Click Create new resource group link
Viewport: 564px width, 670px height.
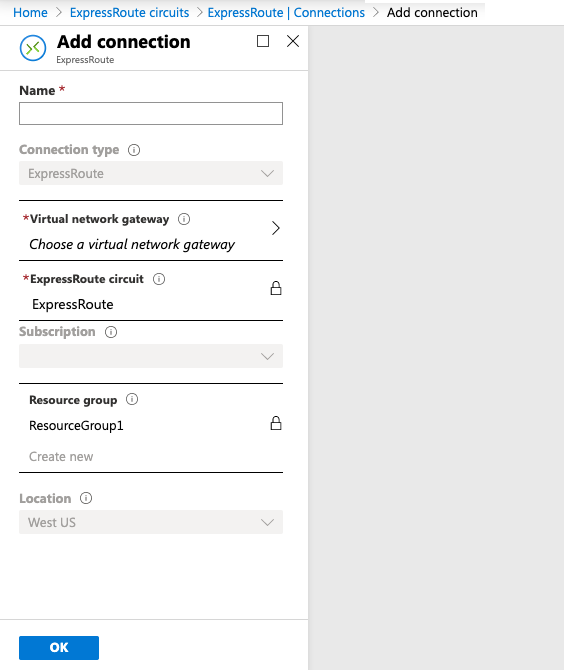(x=61, y=457)
